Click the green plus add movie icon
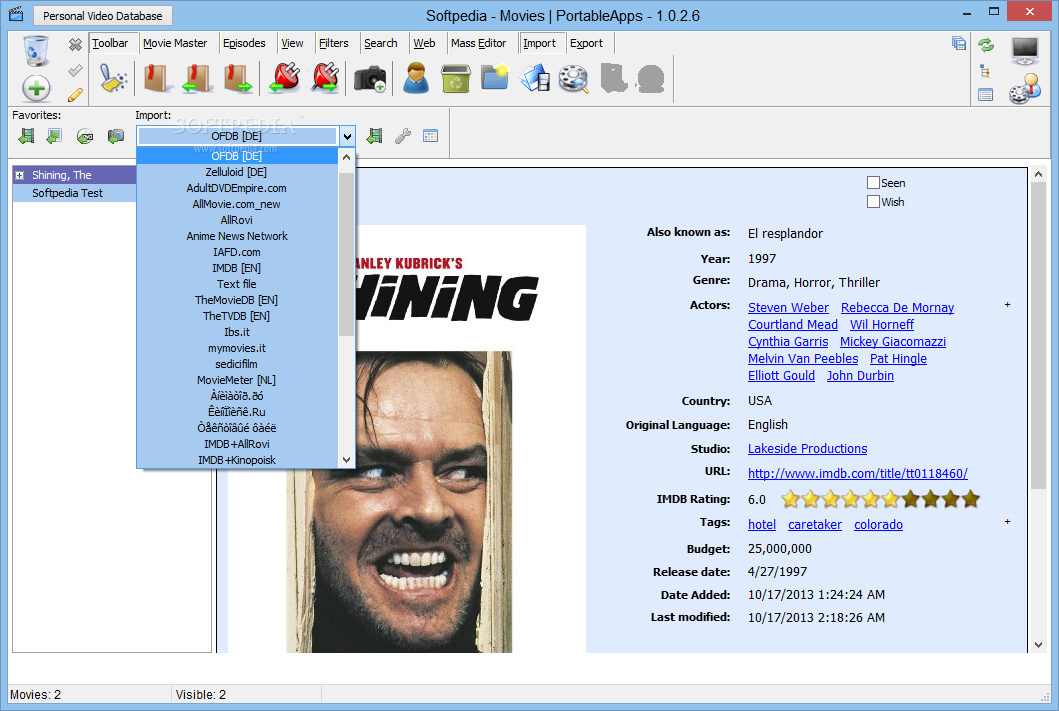This screenshot has height=711, width=1059. point(36,88)
